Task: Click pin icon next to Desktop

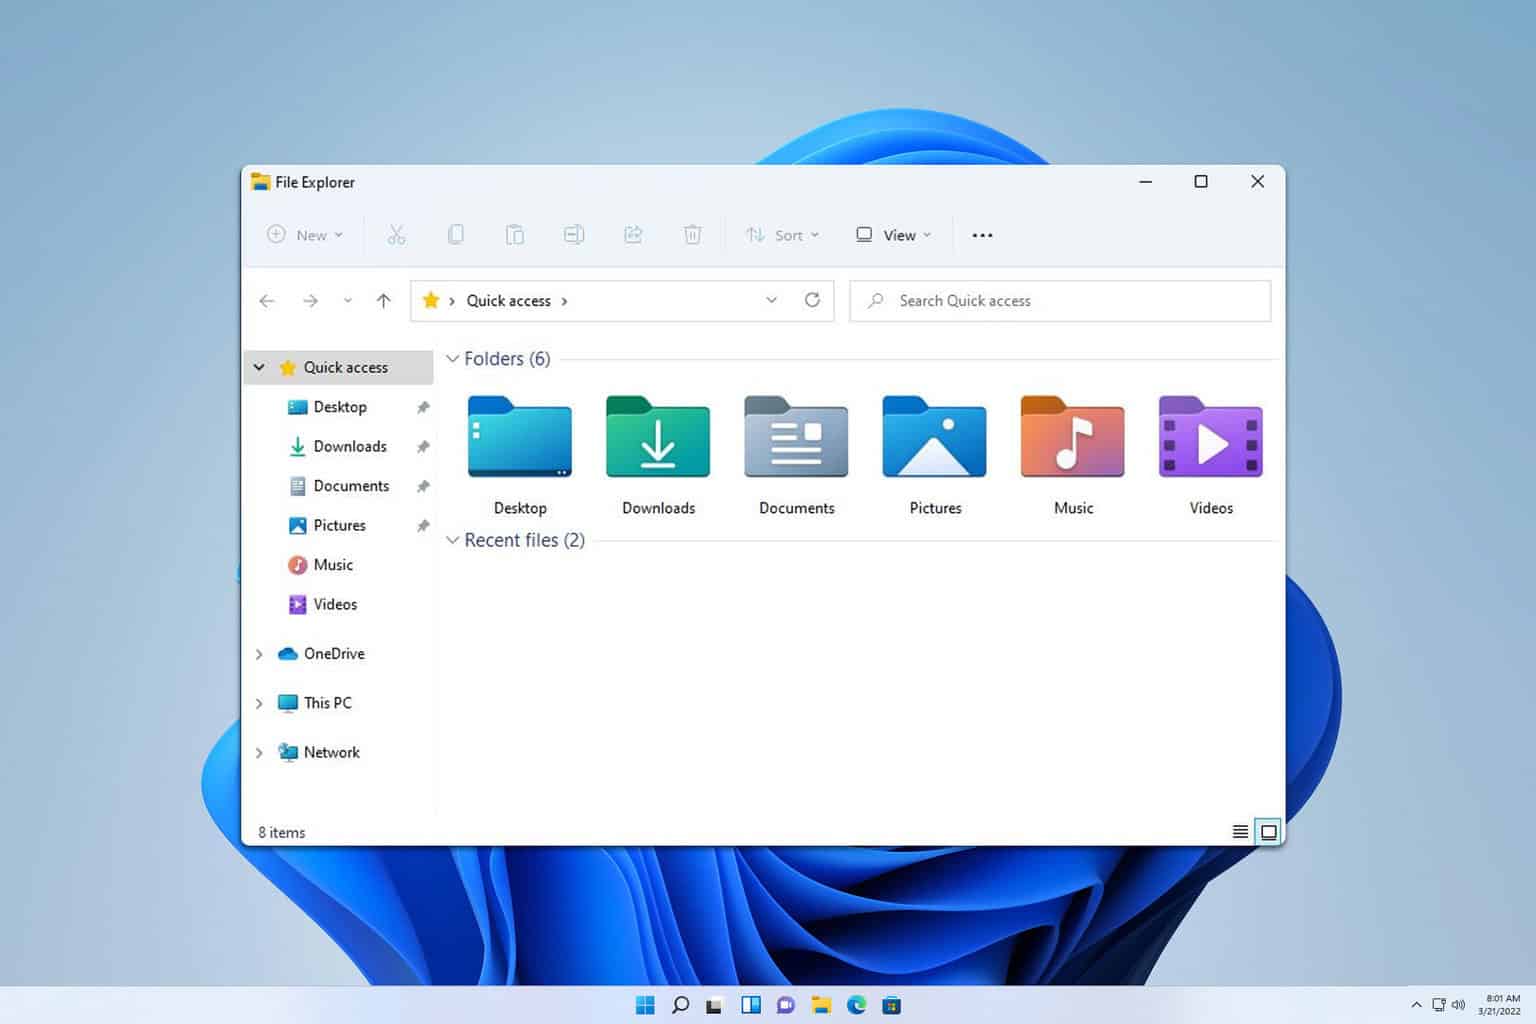Action: (x=423, y=407)
